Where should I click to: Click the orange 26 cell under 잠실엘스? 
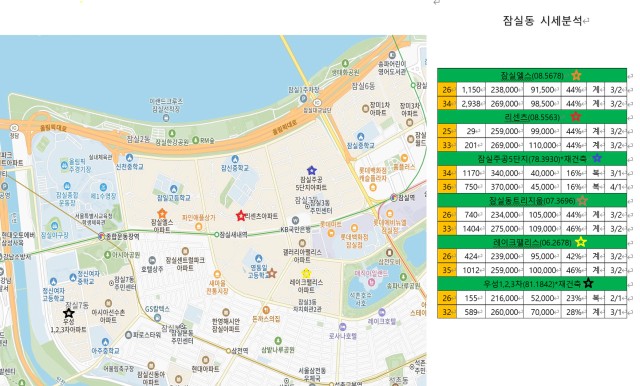coord(447,90)
